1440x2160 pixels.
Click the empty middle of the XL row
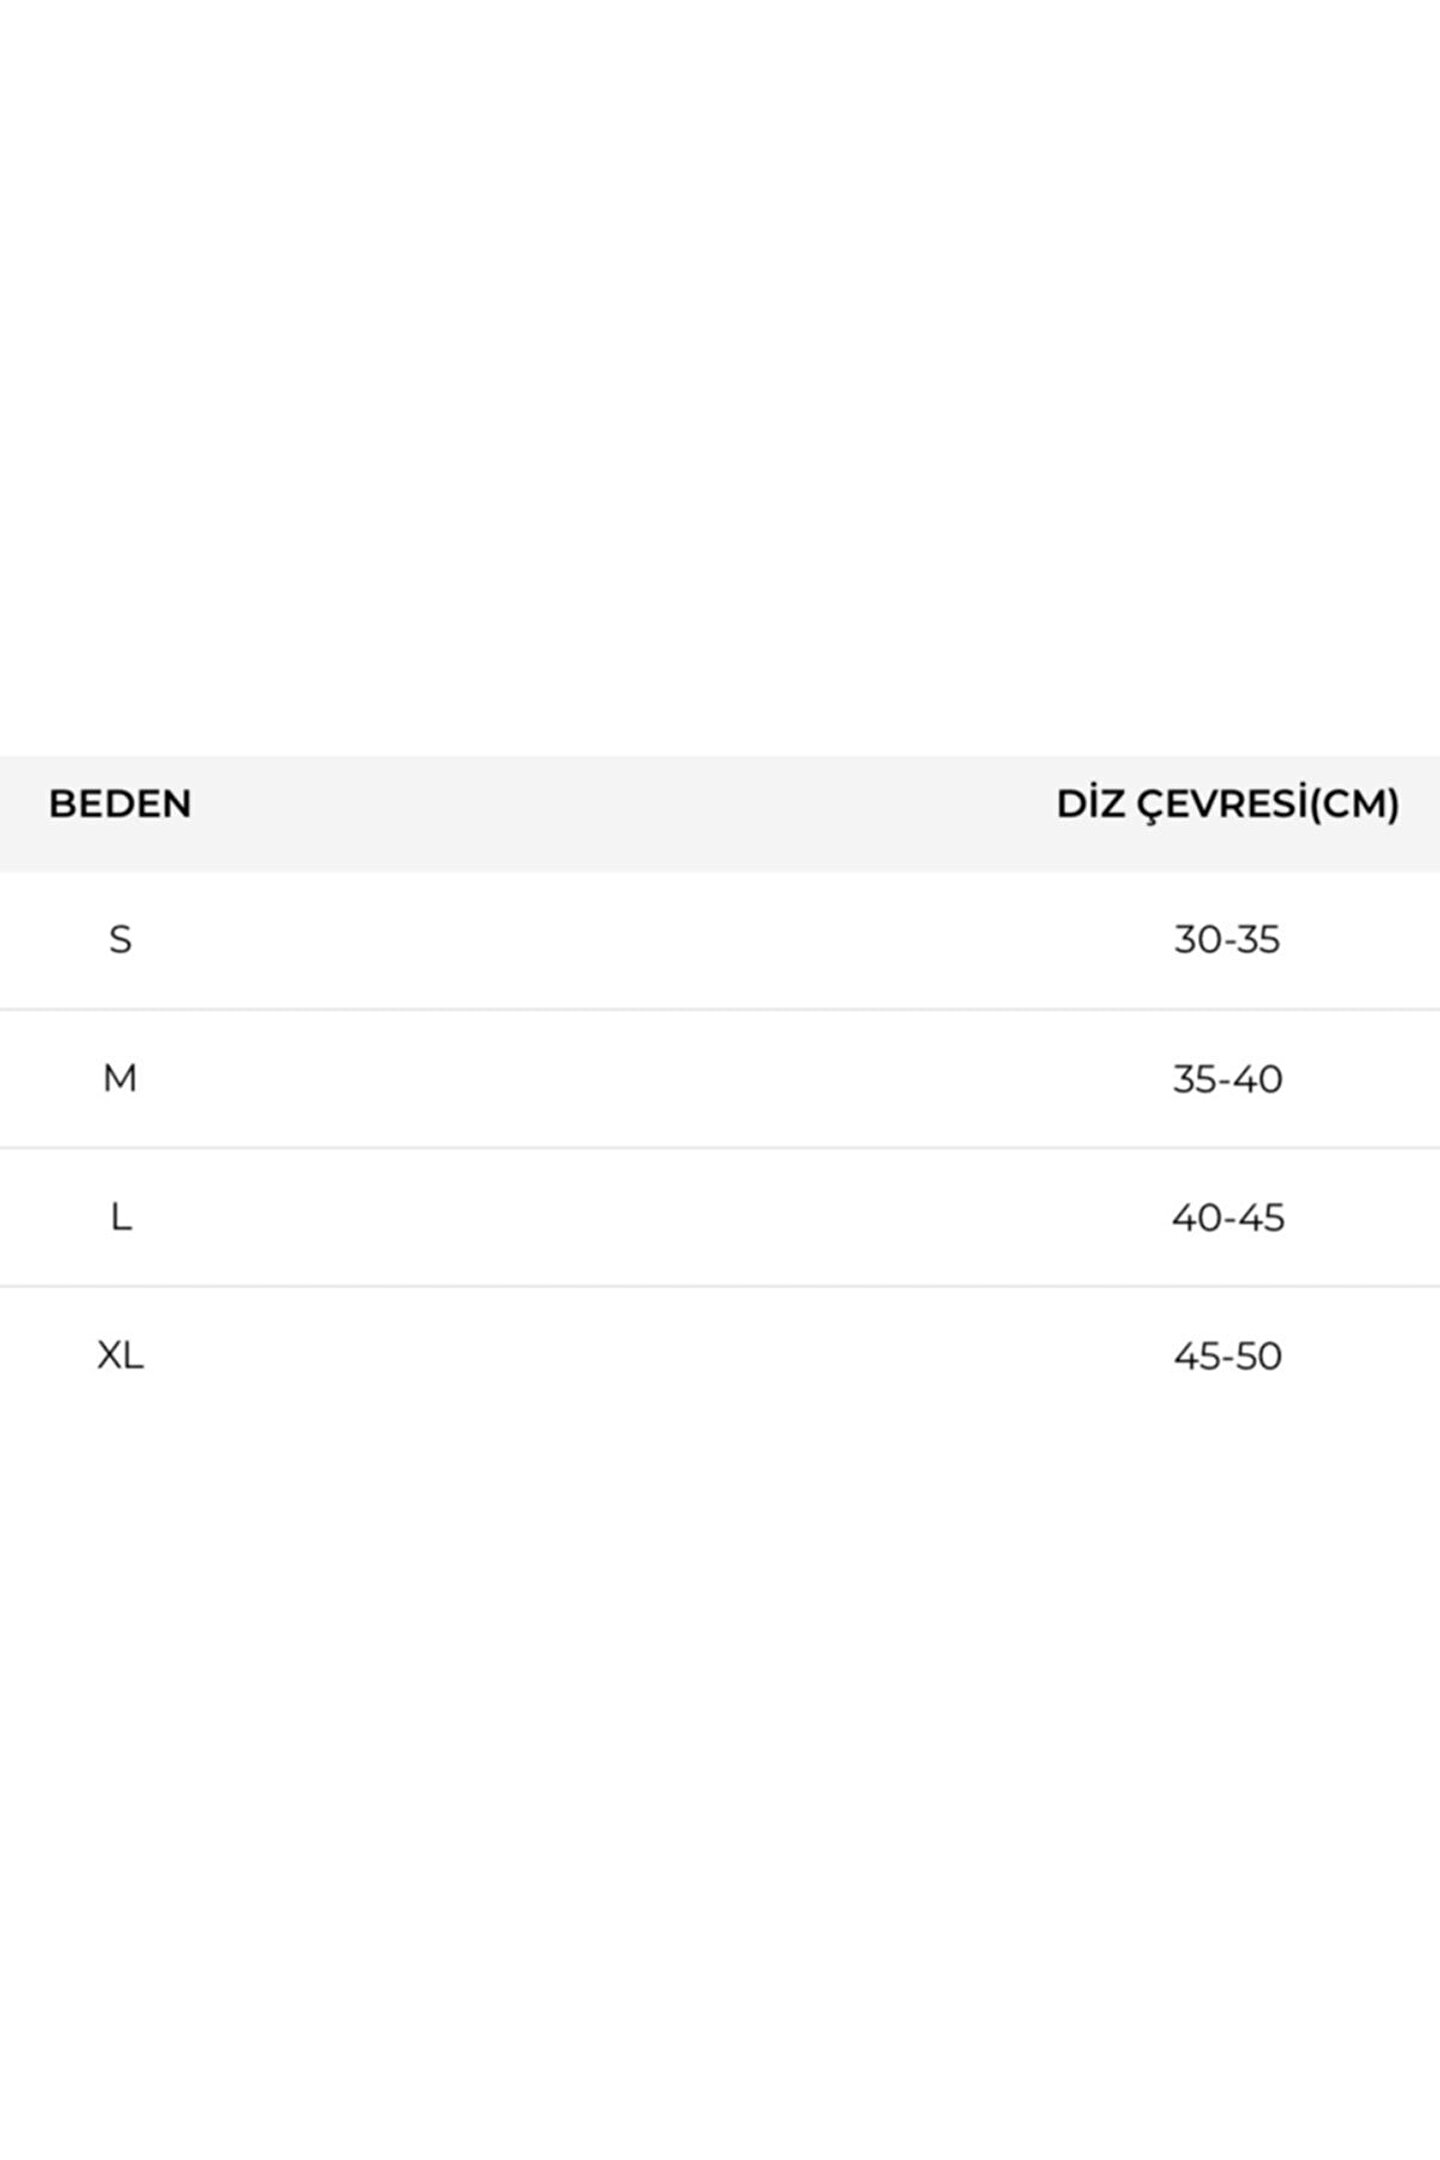[x=660, y=1356]
